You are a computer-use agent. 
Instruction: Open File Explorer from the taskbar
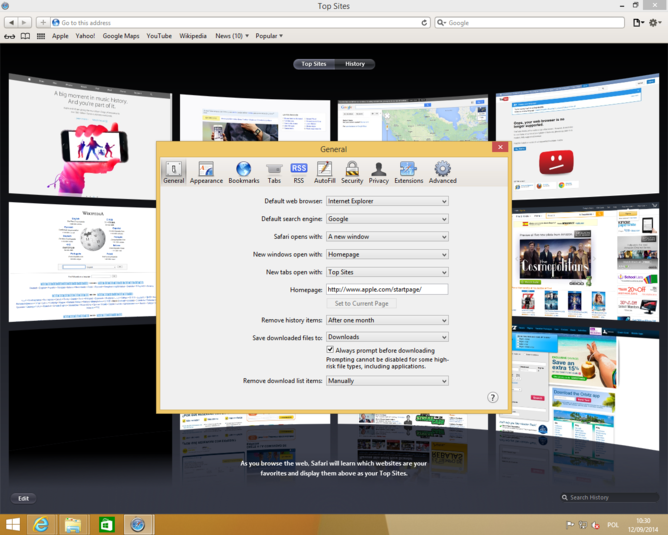[x=73, y=524]
